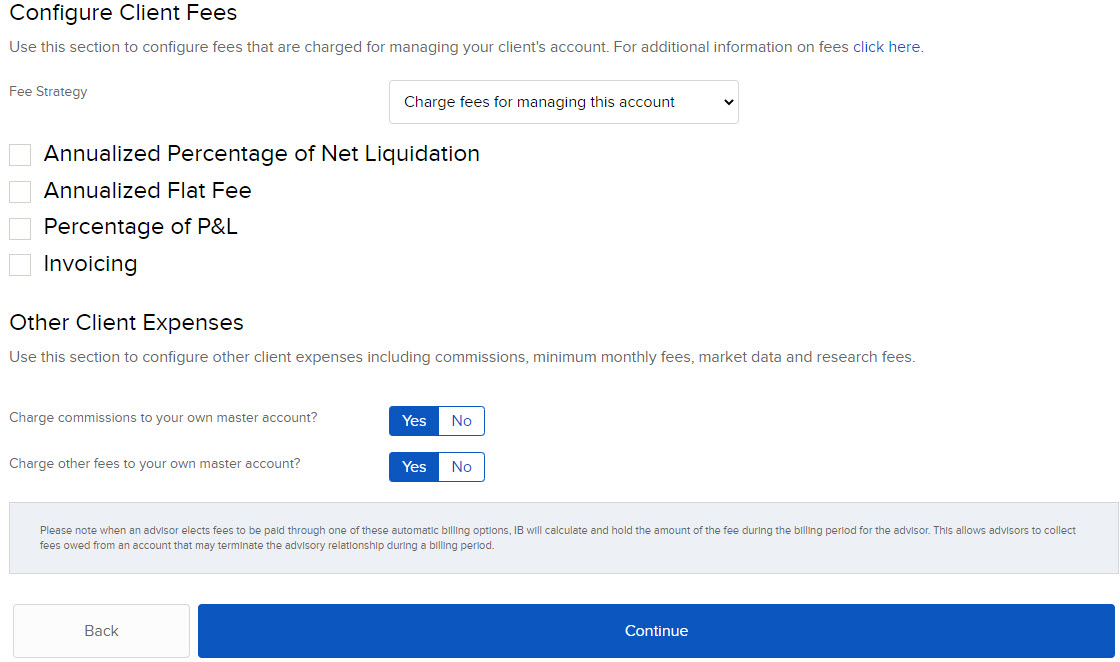Click the 'Other Client Expenses' heading
Image resolution: width=1120 pixels, height=662 pixels.
[126, 322]
